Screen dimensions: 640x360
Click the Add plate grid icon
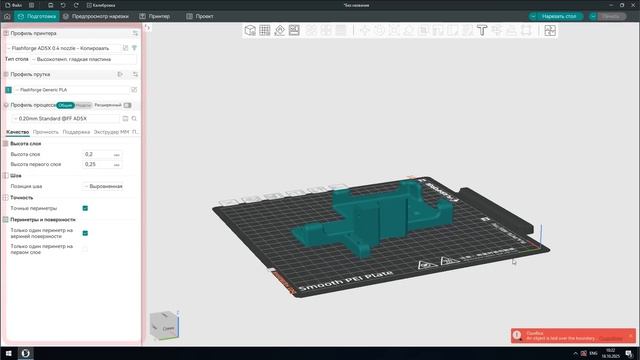[x=264, y=30]
